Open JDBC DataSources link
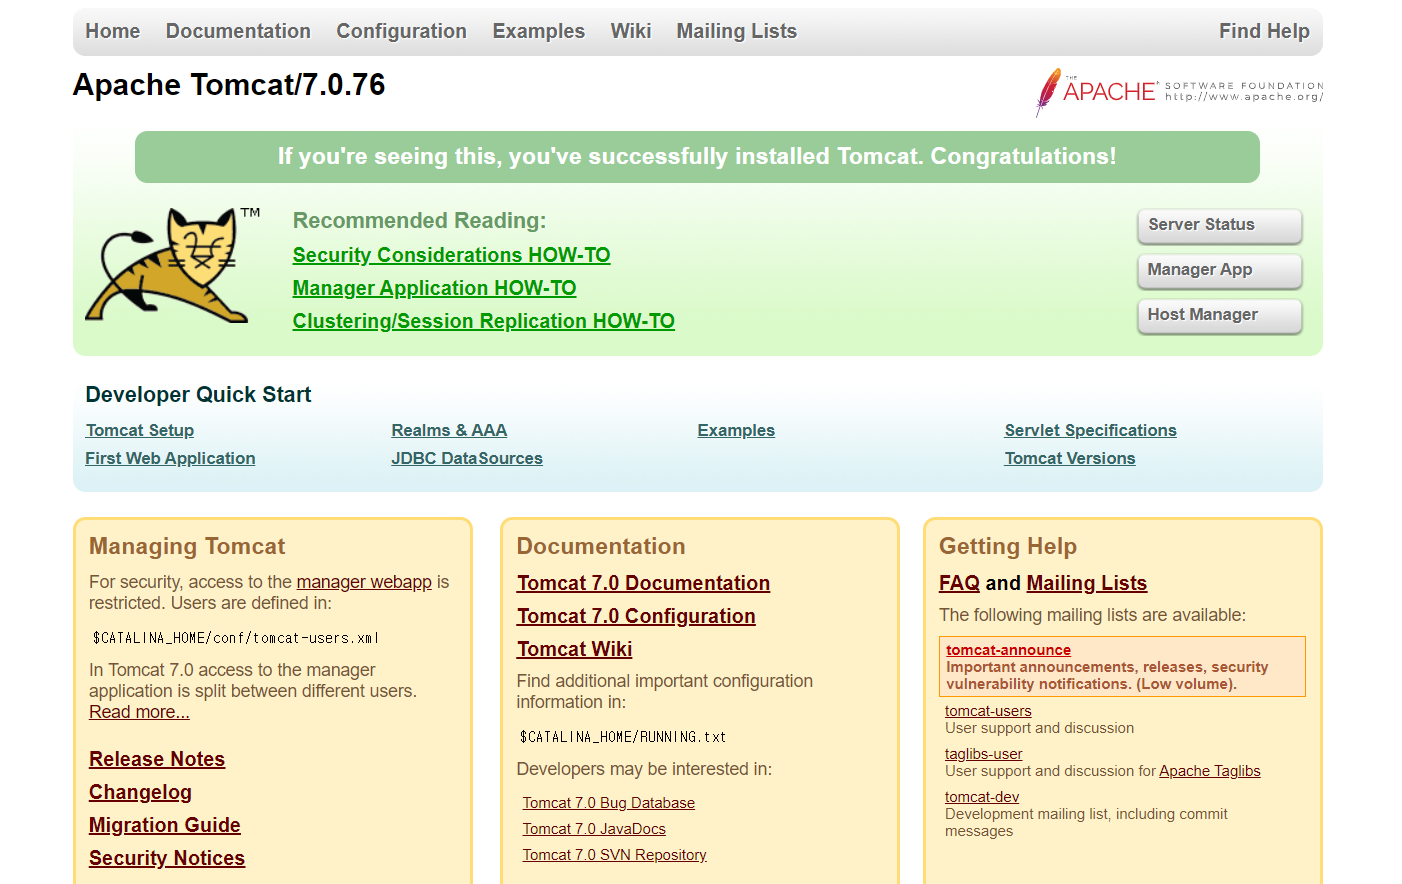1402x884 pixels. 467,458
